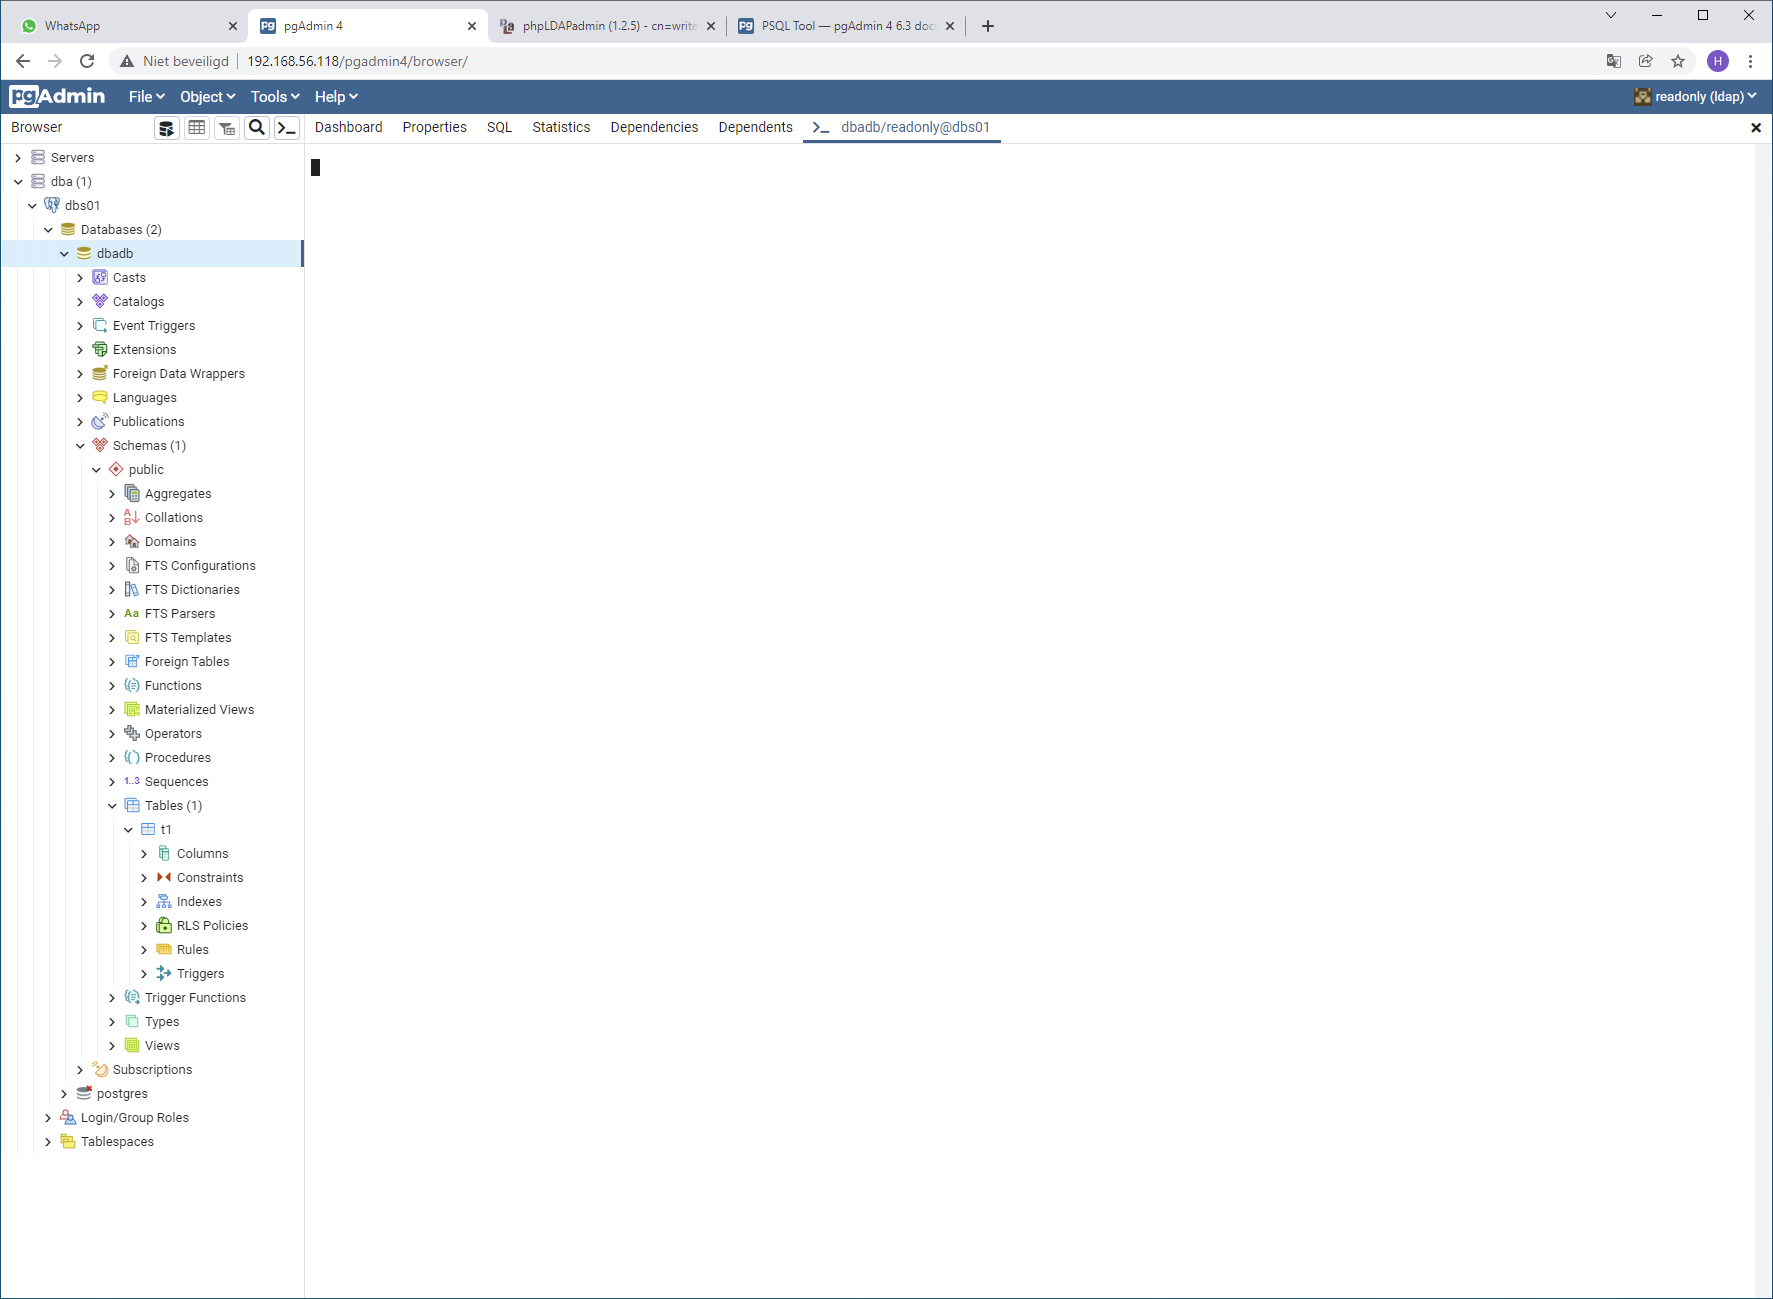The width and height of the screenshot is (1773, 1299).
Task: Open View Data table grid icon
Action: click(x=197, y=128)
